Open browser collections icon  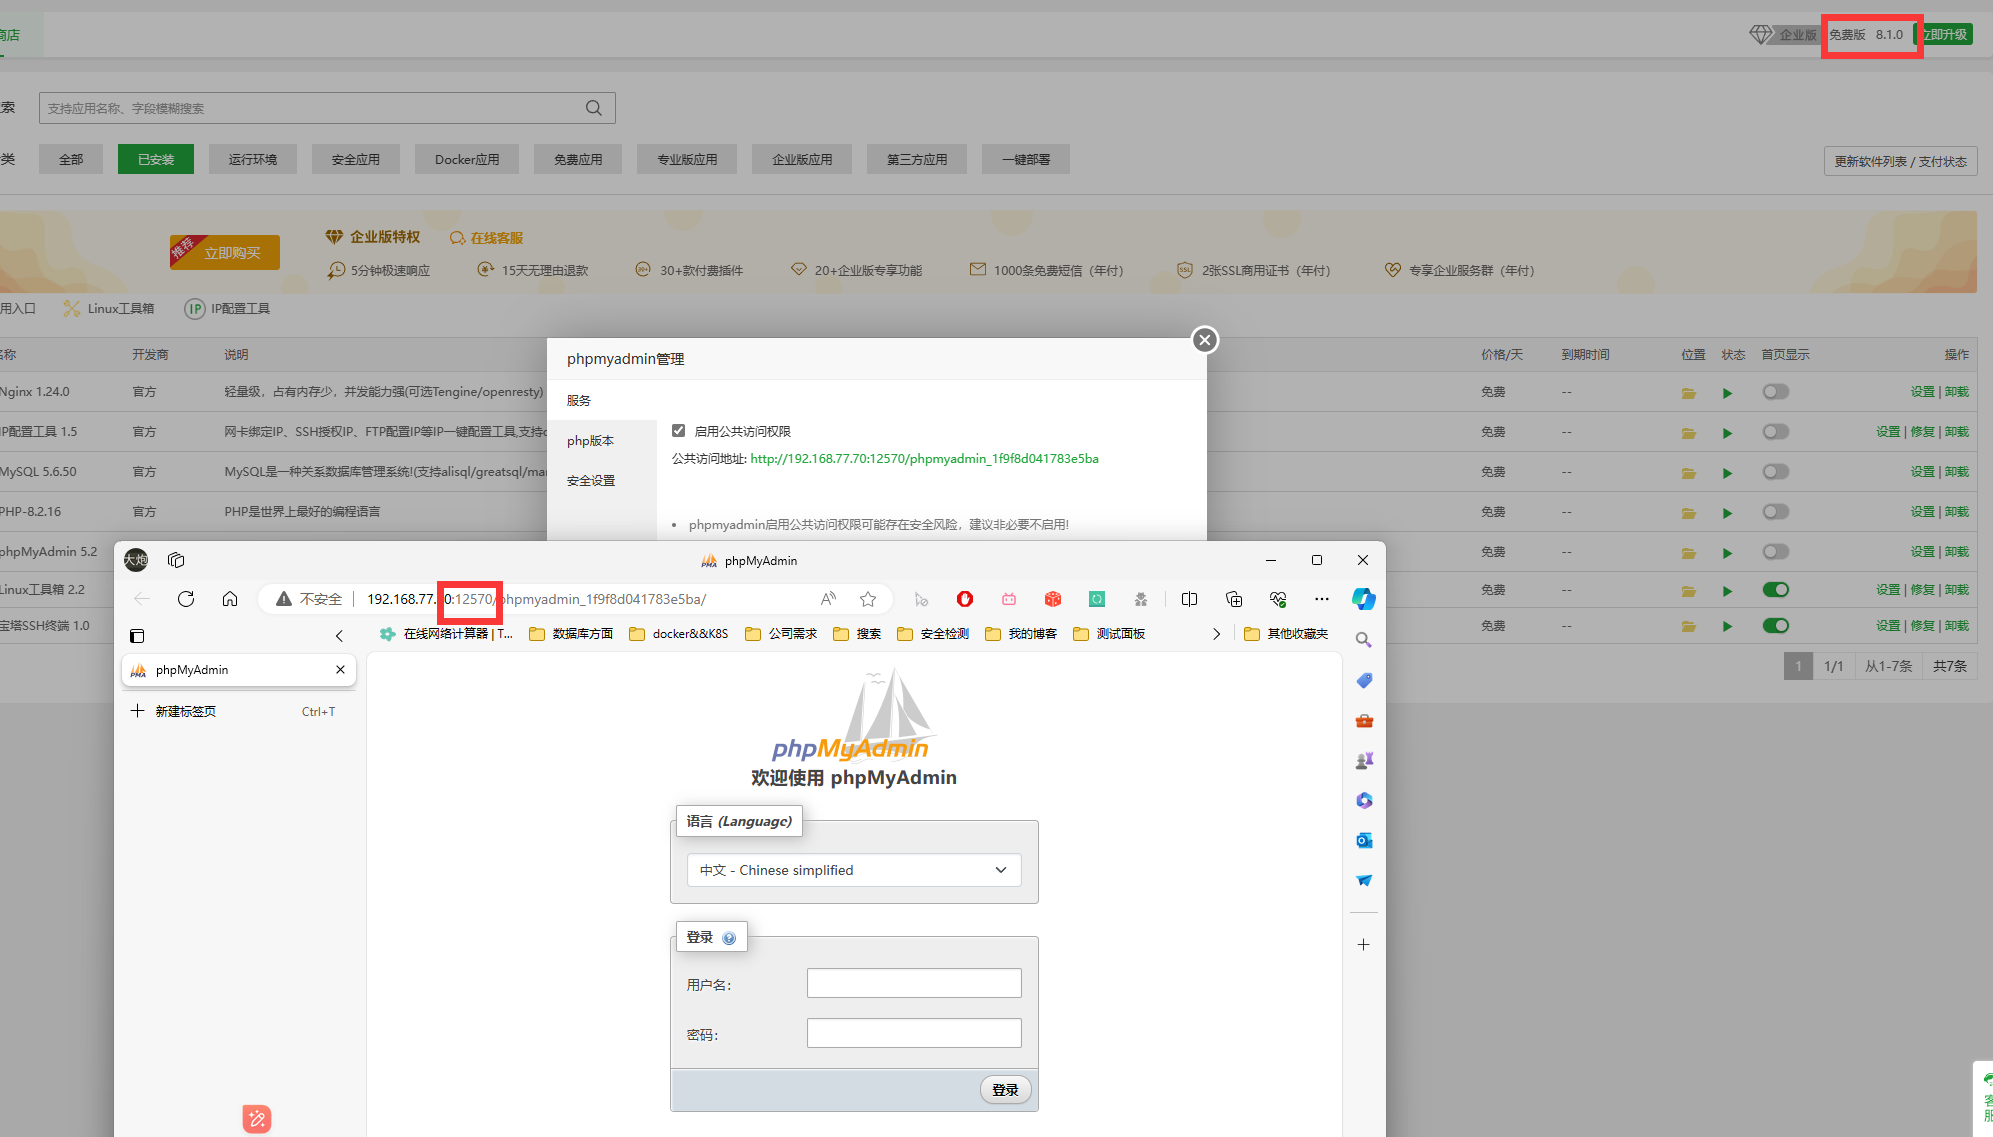(x=1234, y=599)
